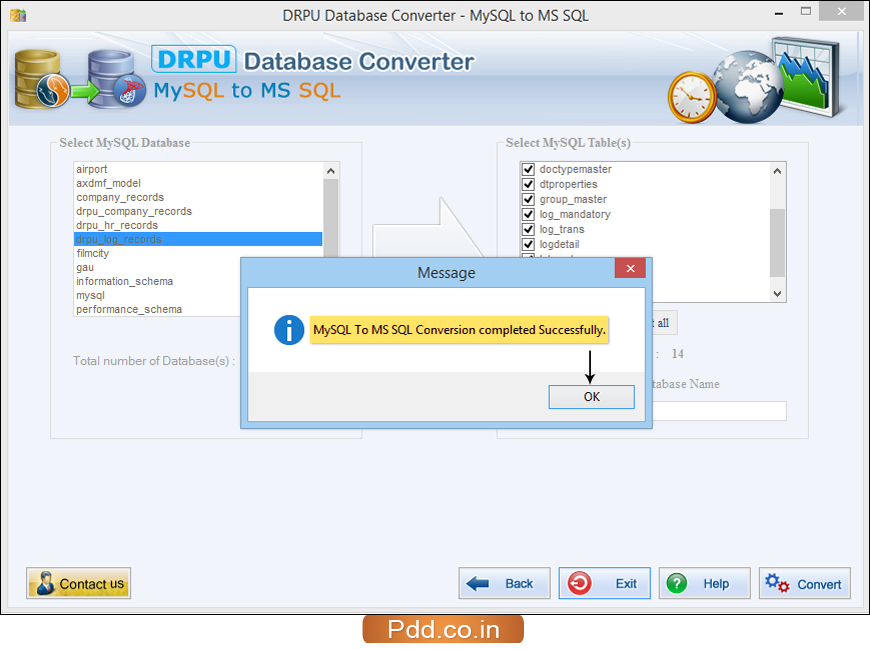Screen dimensions: 870x650
Task: Click the blue back arrow icon
Action: click(477, 583)
